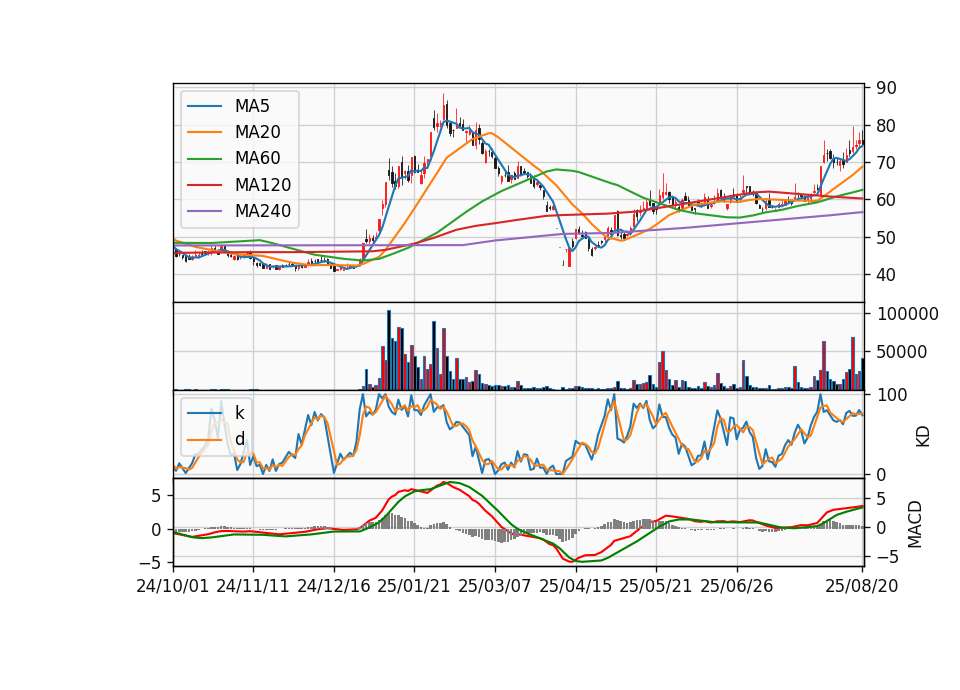
Task: Click the 25/01/21 date label
Action: pyautogui.click(x=414, y=586)
